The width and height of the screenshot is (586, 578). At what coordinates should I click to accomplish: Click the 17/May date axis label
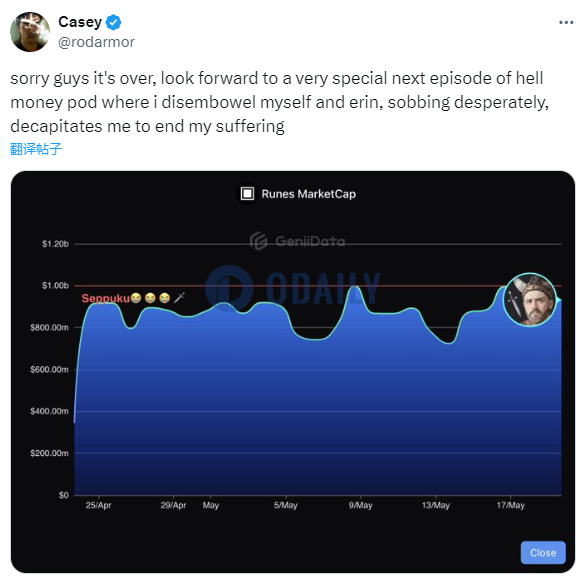pyautogui.click(x=511, y=506)
